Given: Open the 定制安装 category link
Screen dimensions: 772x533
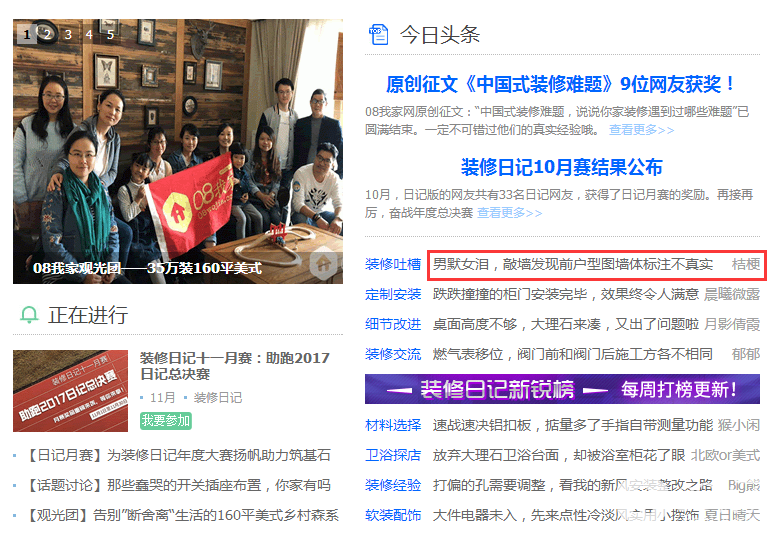Looking at the screenshot, I should (x=393, y=294).
